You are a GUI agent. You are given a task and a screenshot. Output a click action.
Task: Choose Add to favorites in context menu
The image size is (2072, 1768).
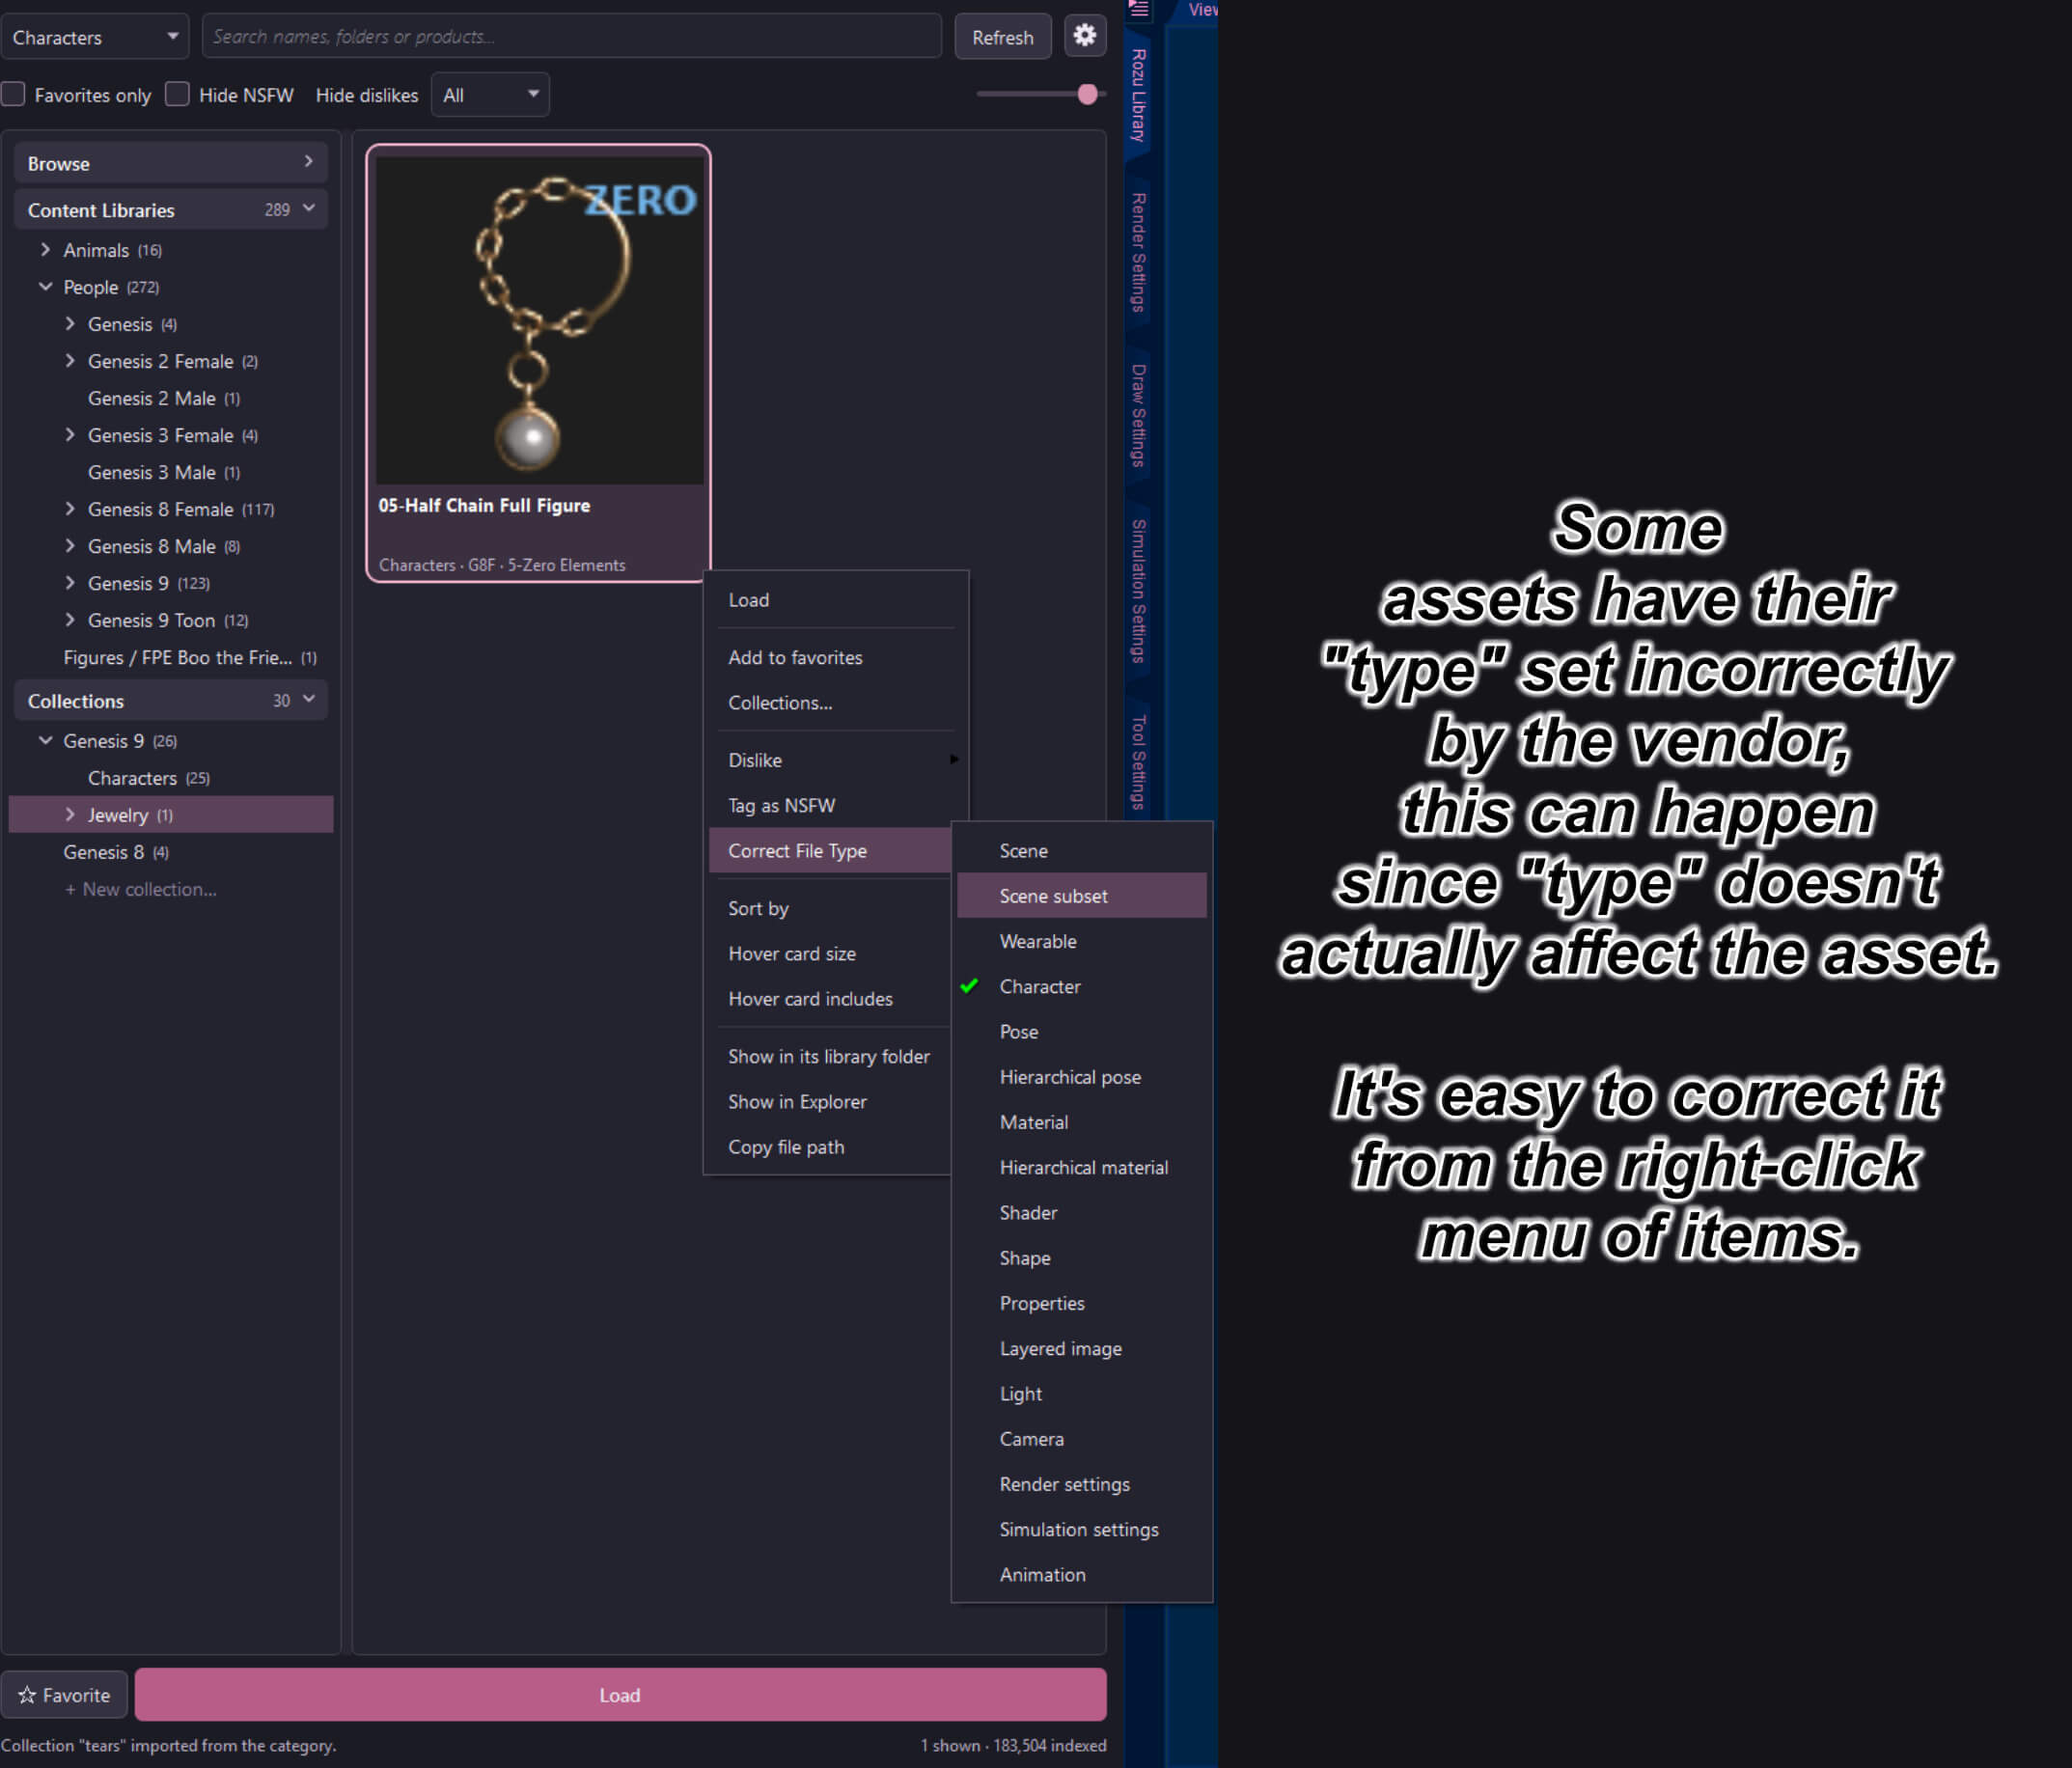point(835,657)
